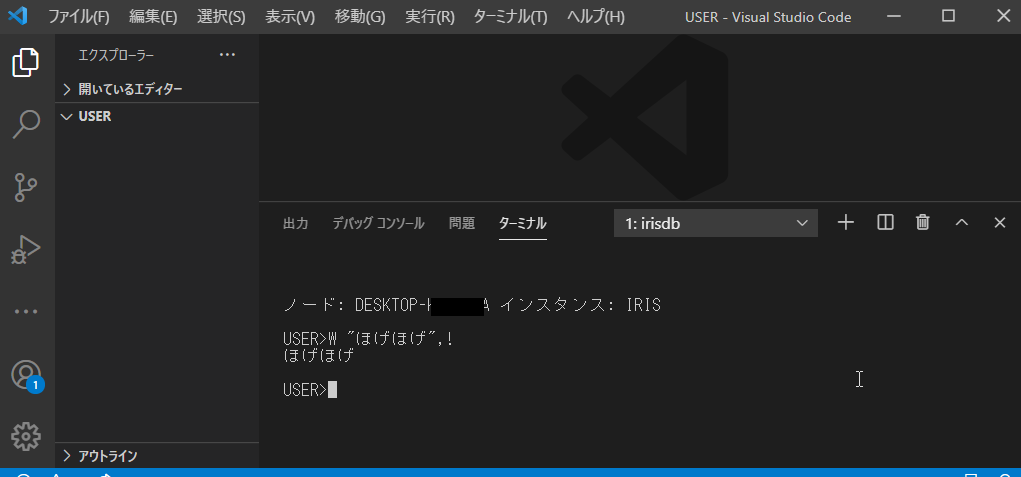Expand the アウトライン section
The width and height of the screenshot is (1021, 477).
[x=107, y=456]
